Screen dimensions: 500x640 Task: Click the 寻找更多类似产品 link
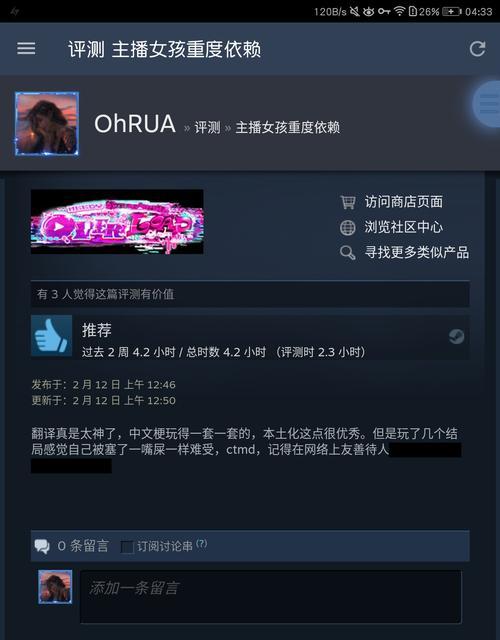416,252
